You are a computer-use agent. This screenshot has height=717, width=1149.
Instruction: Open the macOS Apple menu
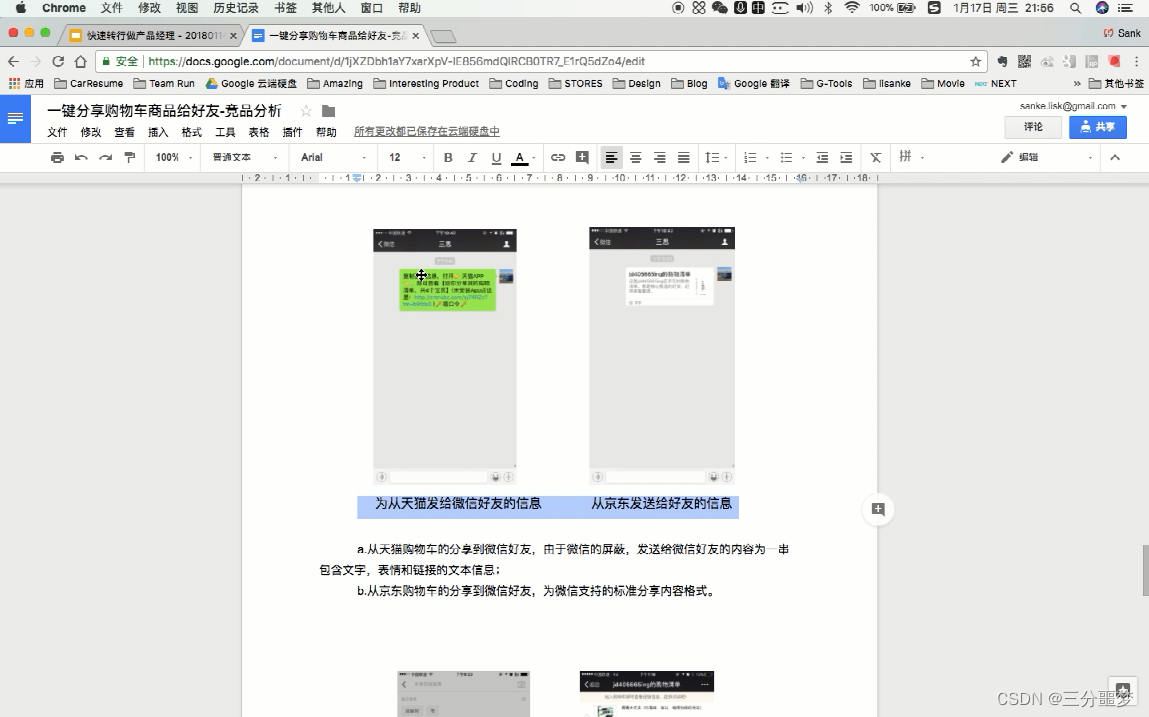[x=21, y=8]
